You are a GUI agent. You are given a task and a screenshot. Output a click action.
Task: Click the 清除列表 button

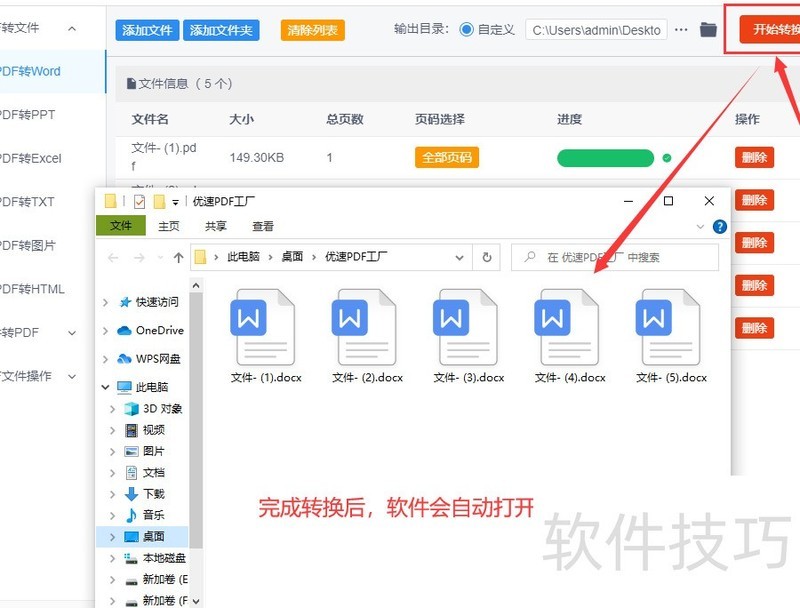[x=313, y=30]
